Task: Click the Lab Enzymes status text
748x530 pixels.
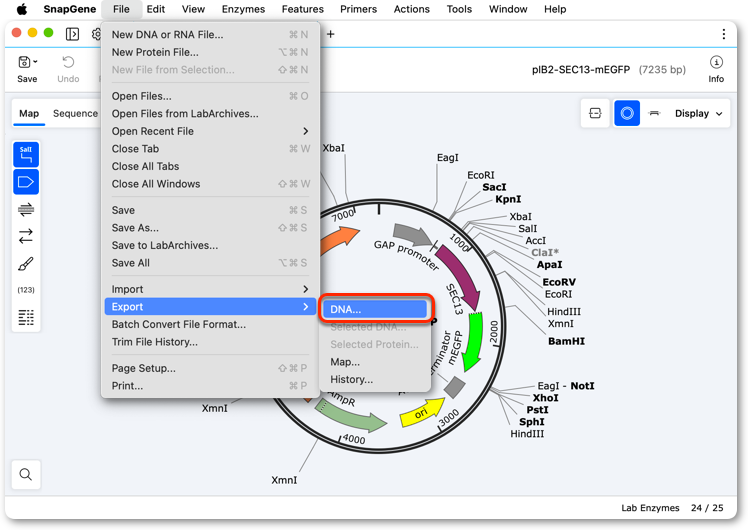Action: 650,508
